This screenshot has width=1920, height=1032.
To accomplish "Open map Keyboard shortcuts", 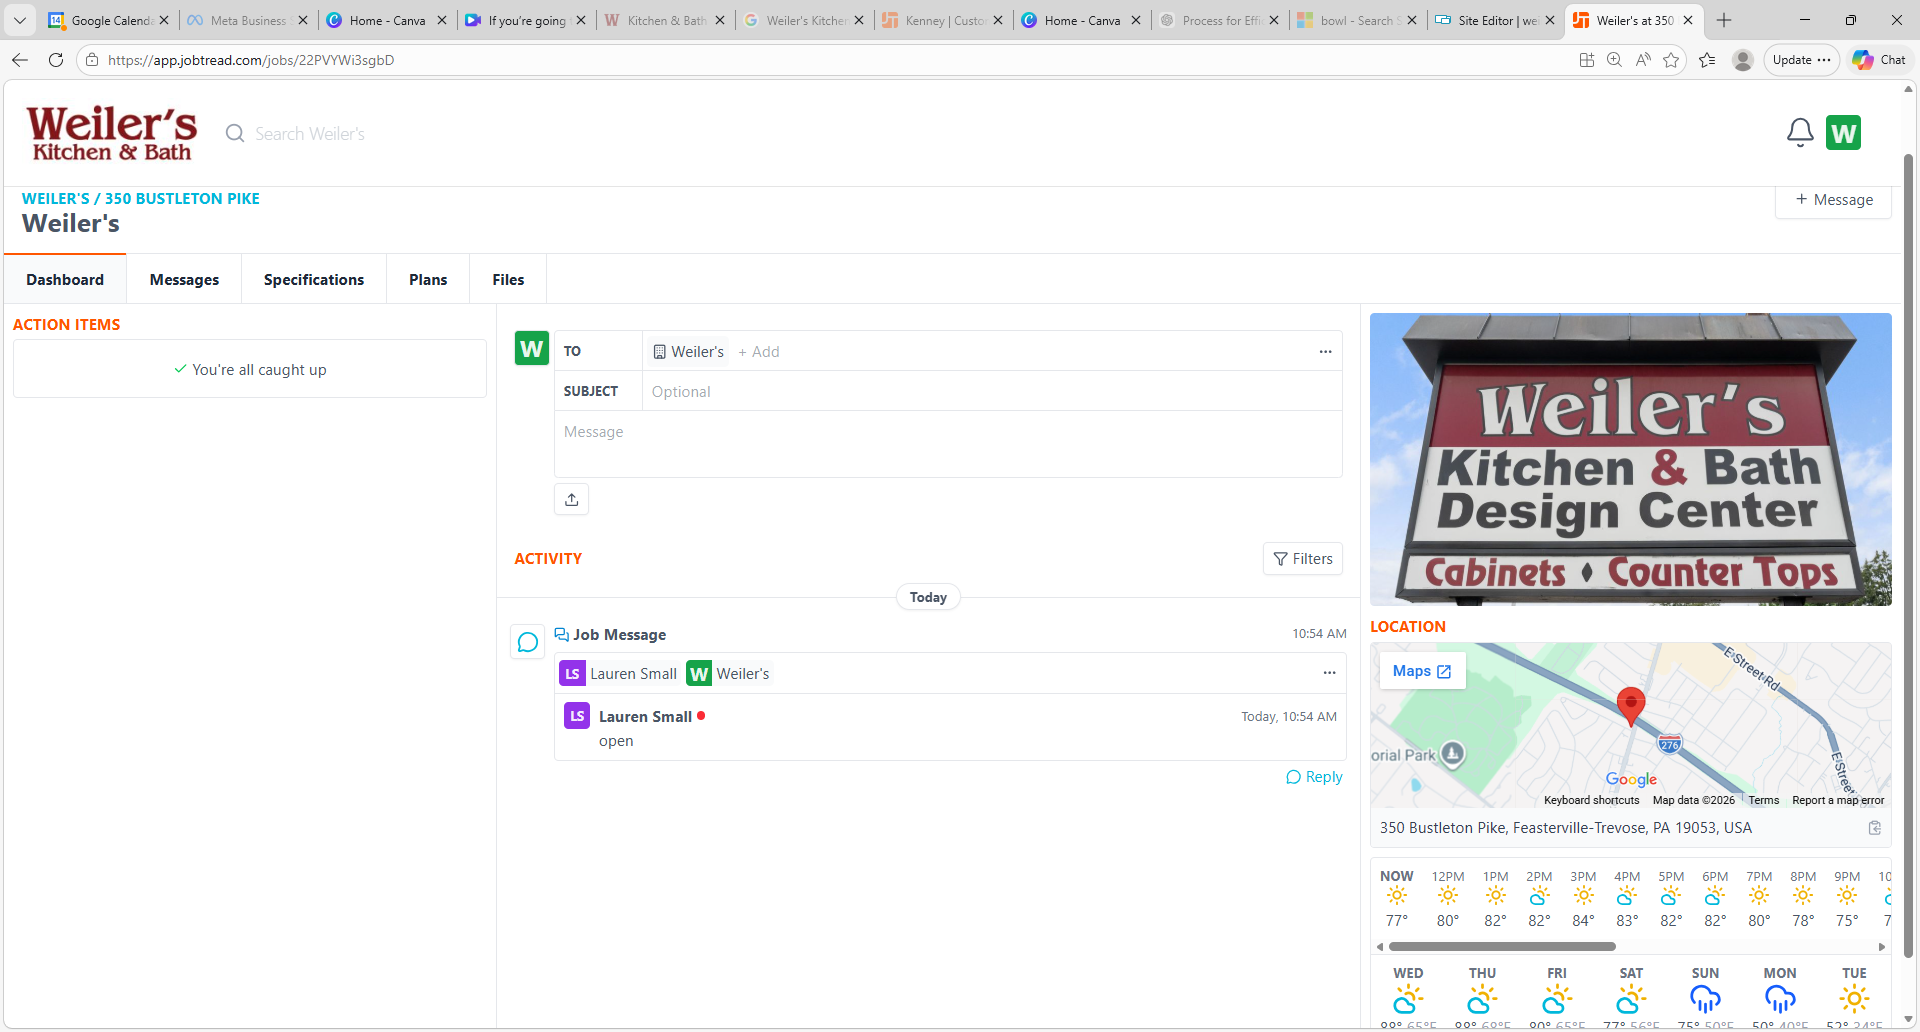I will pos(1591,800).
